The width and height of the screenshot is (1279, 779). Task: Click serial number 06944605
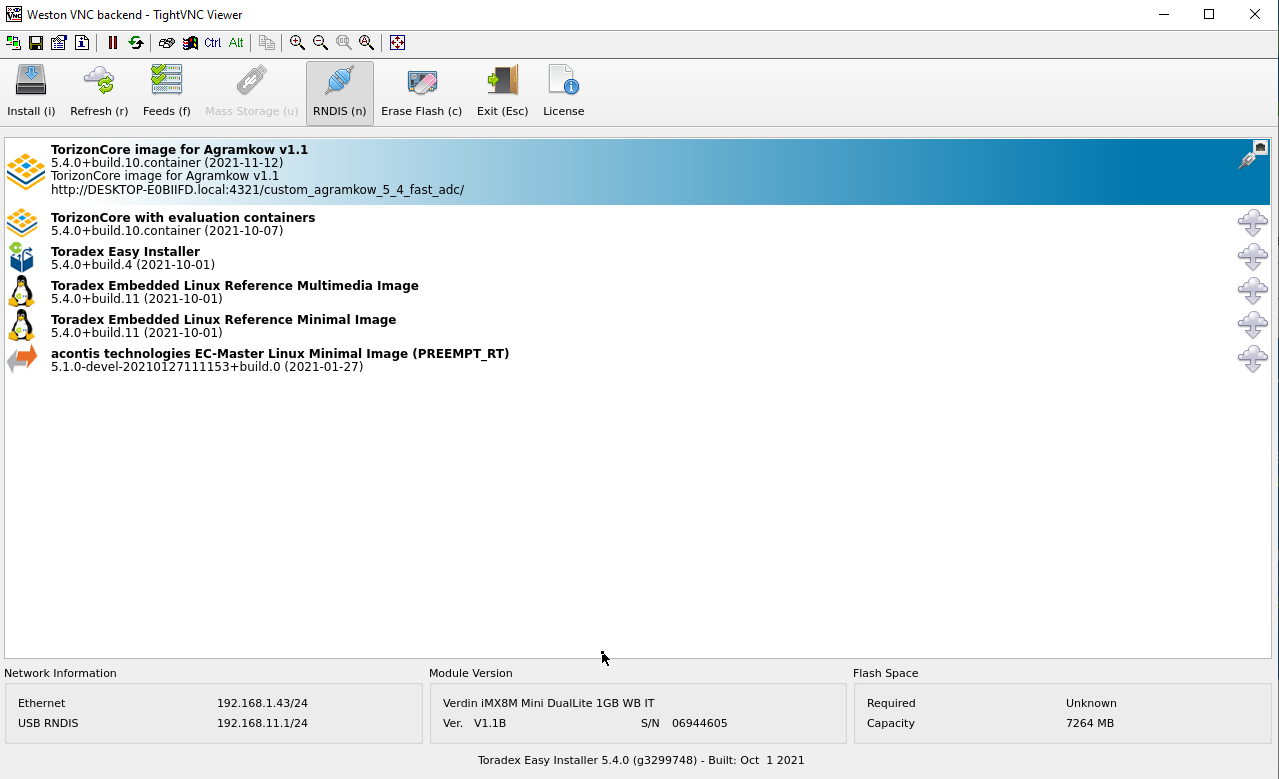699,723
